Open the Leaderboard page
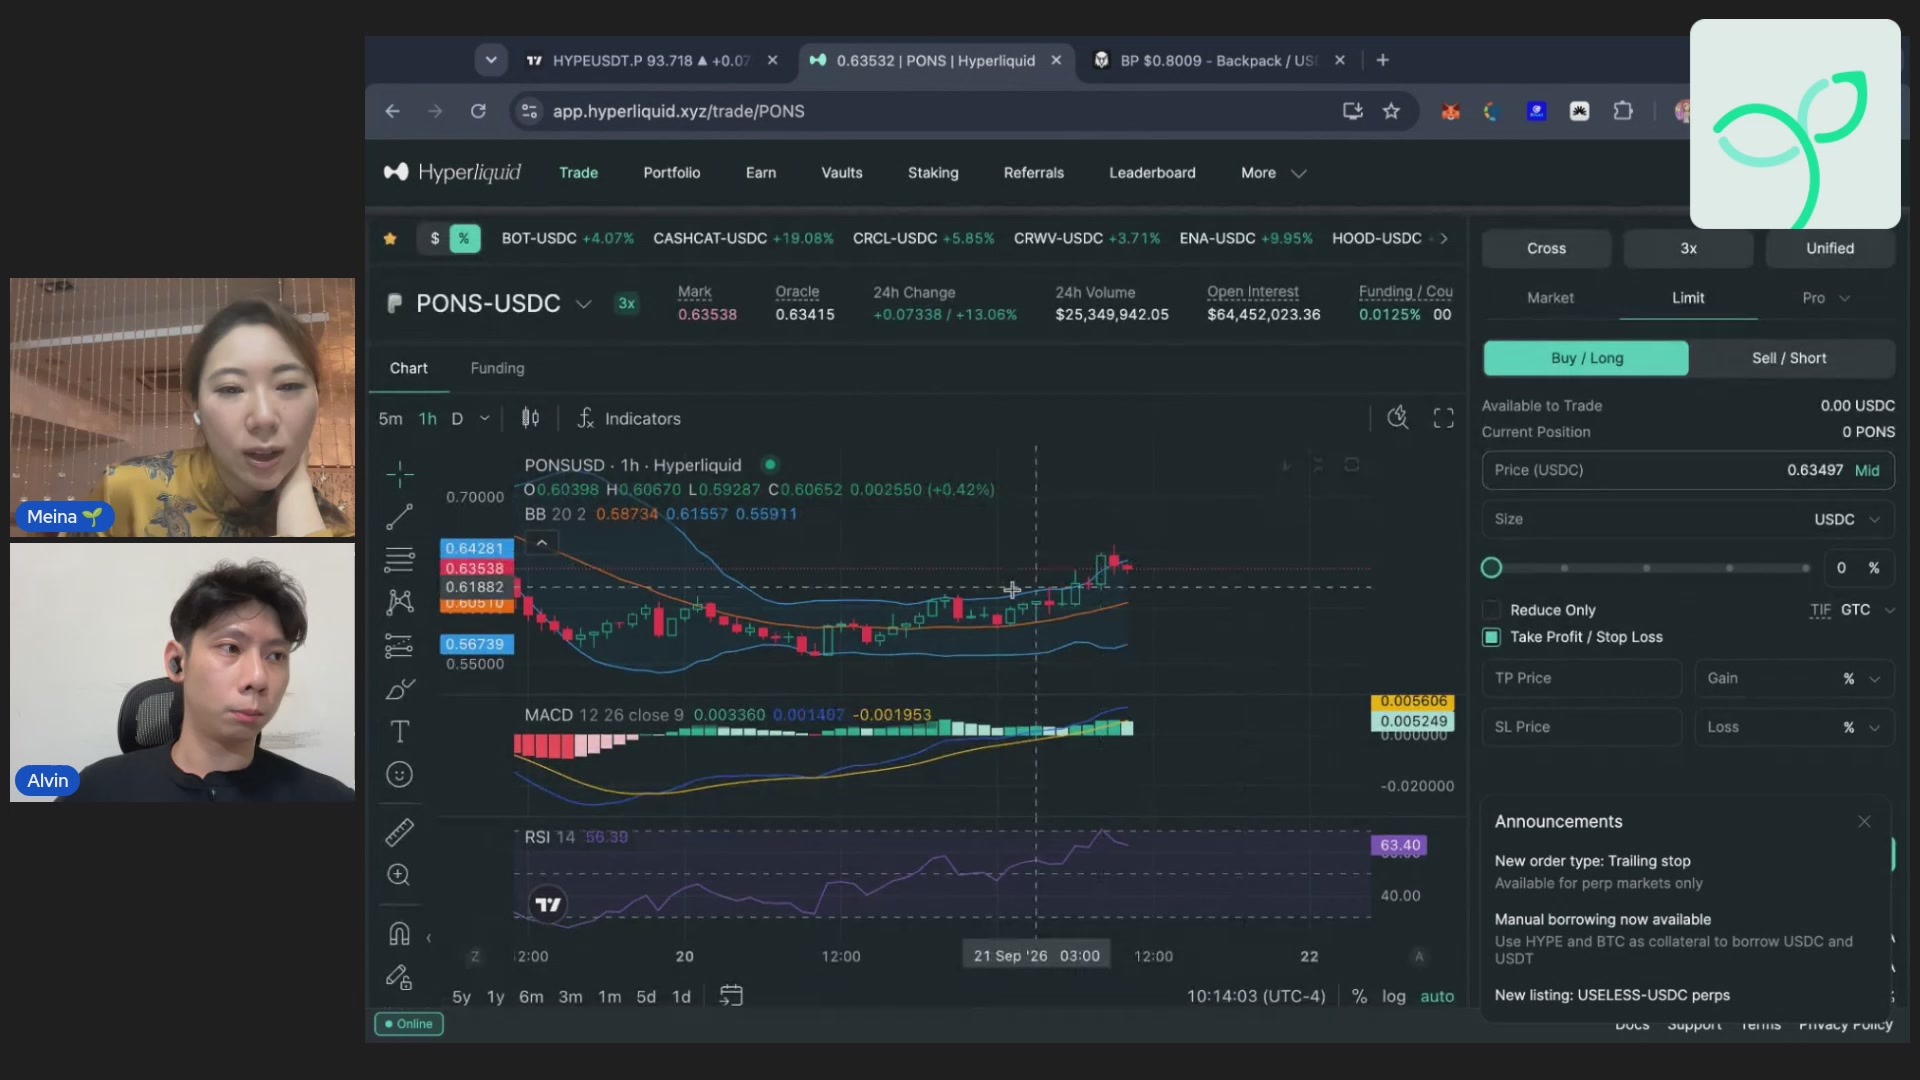The height and width of the screenshot is (1080, 1920). [1152, 173]
